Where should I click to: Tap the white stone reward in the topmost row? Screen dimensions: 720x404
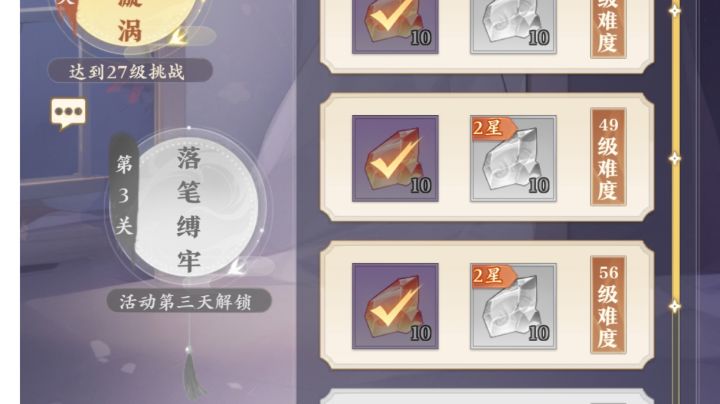[x=513, y=26]
